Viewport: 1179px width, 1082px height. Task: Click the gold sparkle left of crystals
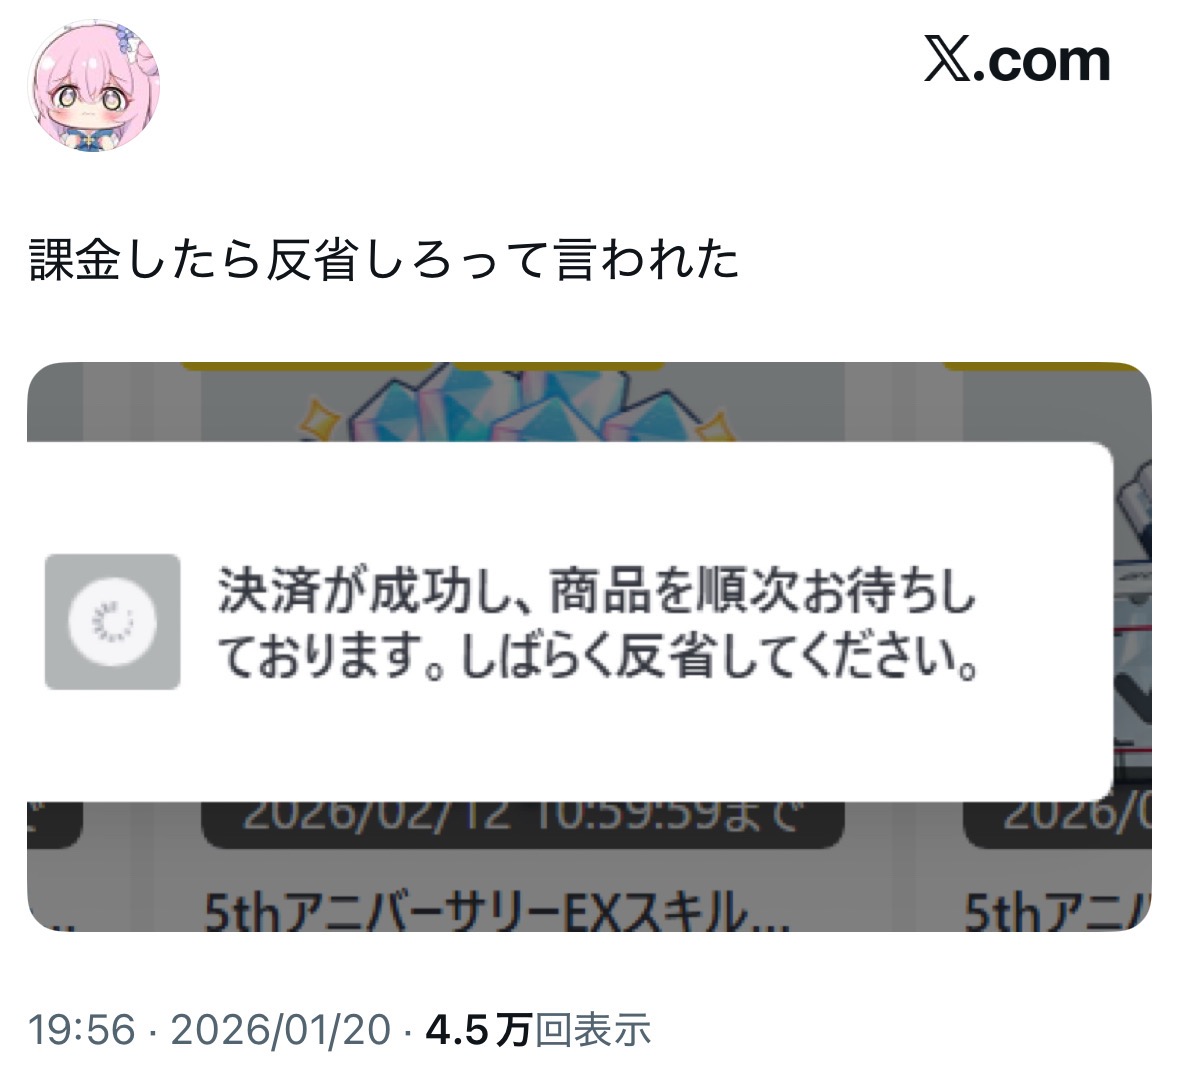(320, 418)
